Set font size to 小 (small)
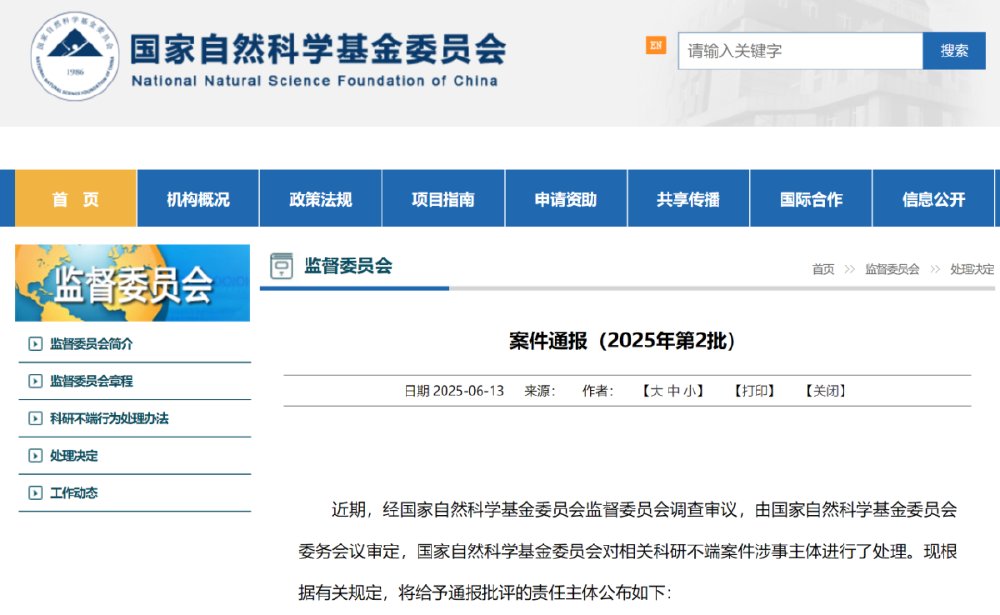1000x615 pixels. coord(690,391)
